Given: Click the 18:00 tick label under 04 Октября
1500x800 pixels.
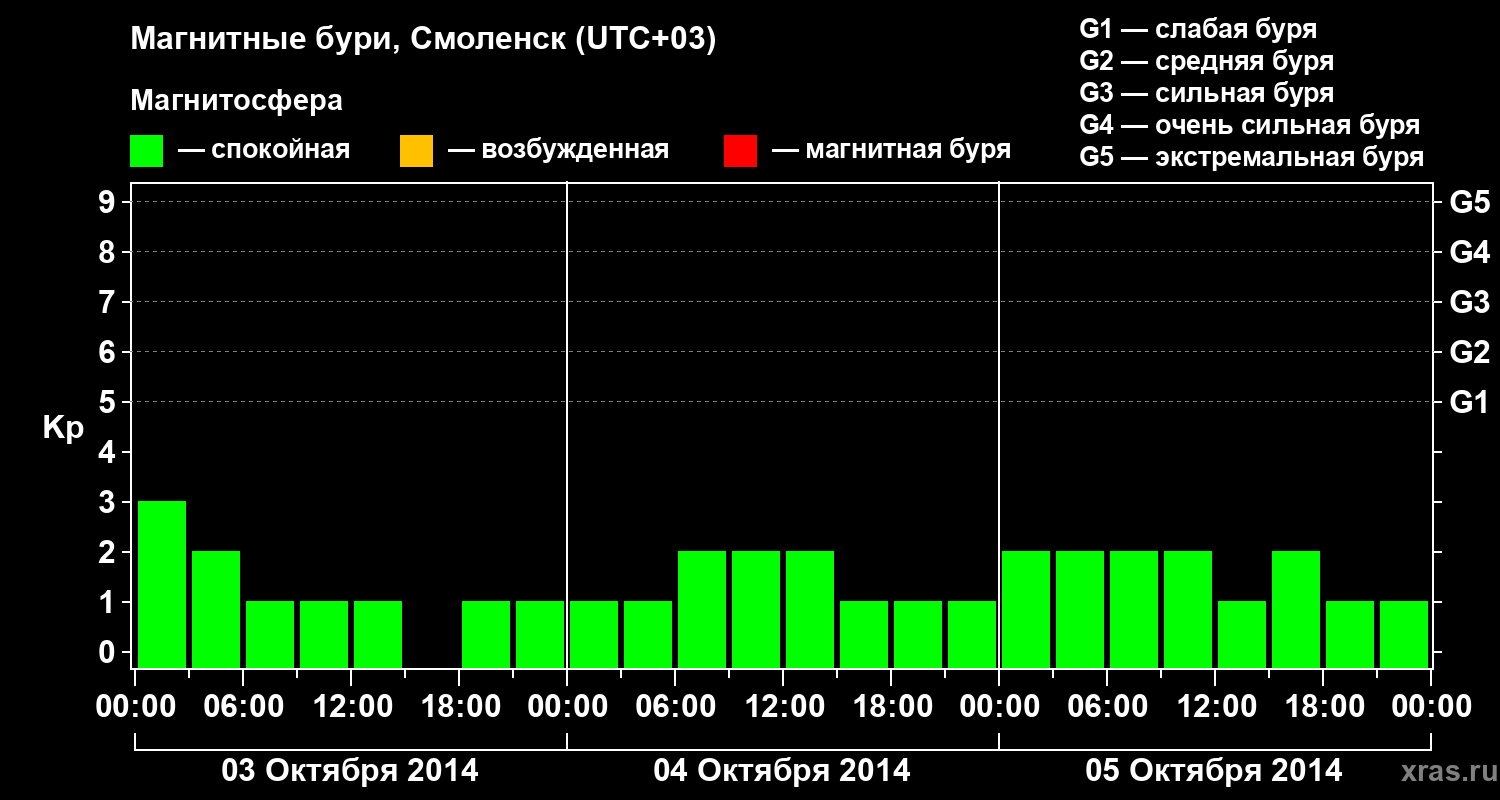Looking at the screenshot, I should 891,707.
